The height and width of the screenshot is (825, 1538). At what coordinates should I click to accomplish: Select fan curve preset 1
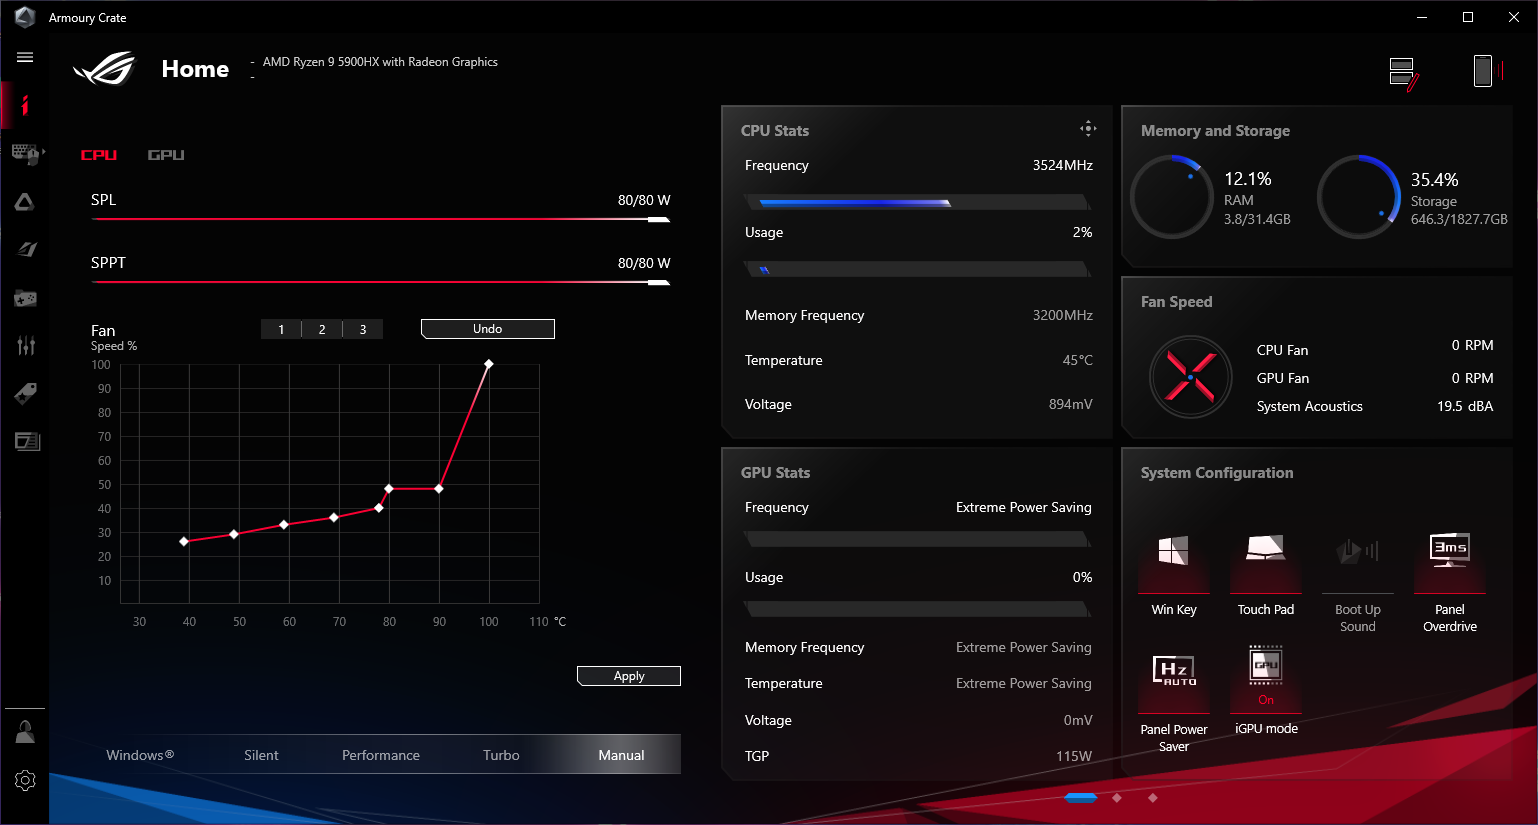(281, 329)
